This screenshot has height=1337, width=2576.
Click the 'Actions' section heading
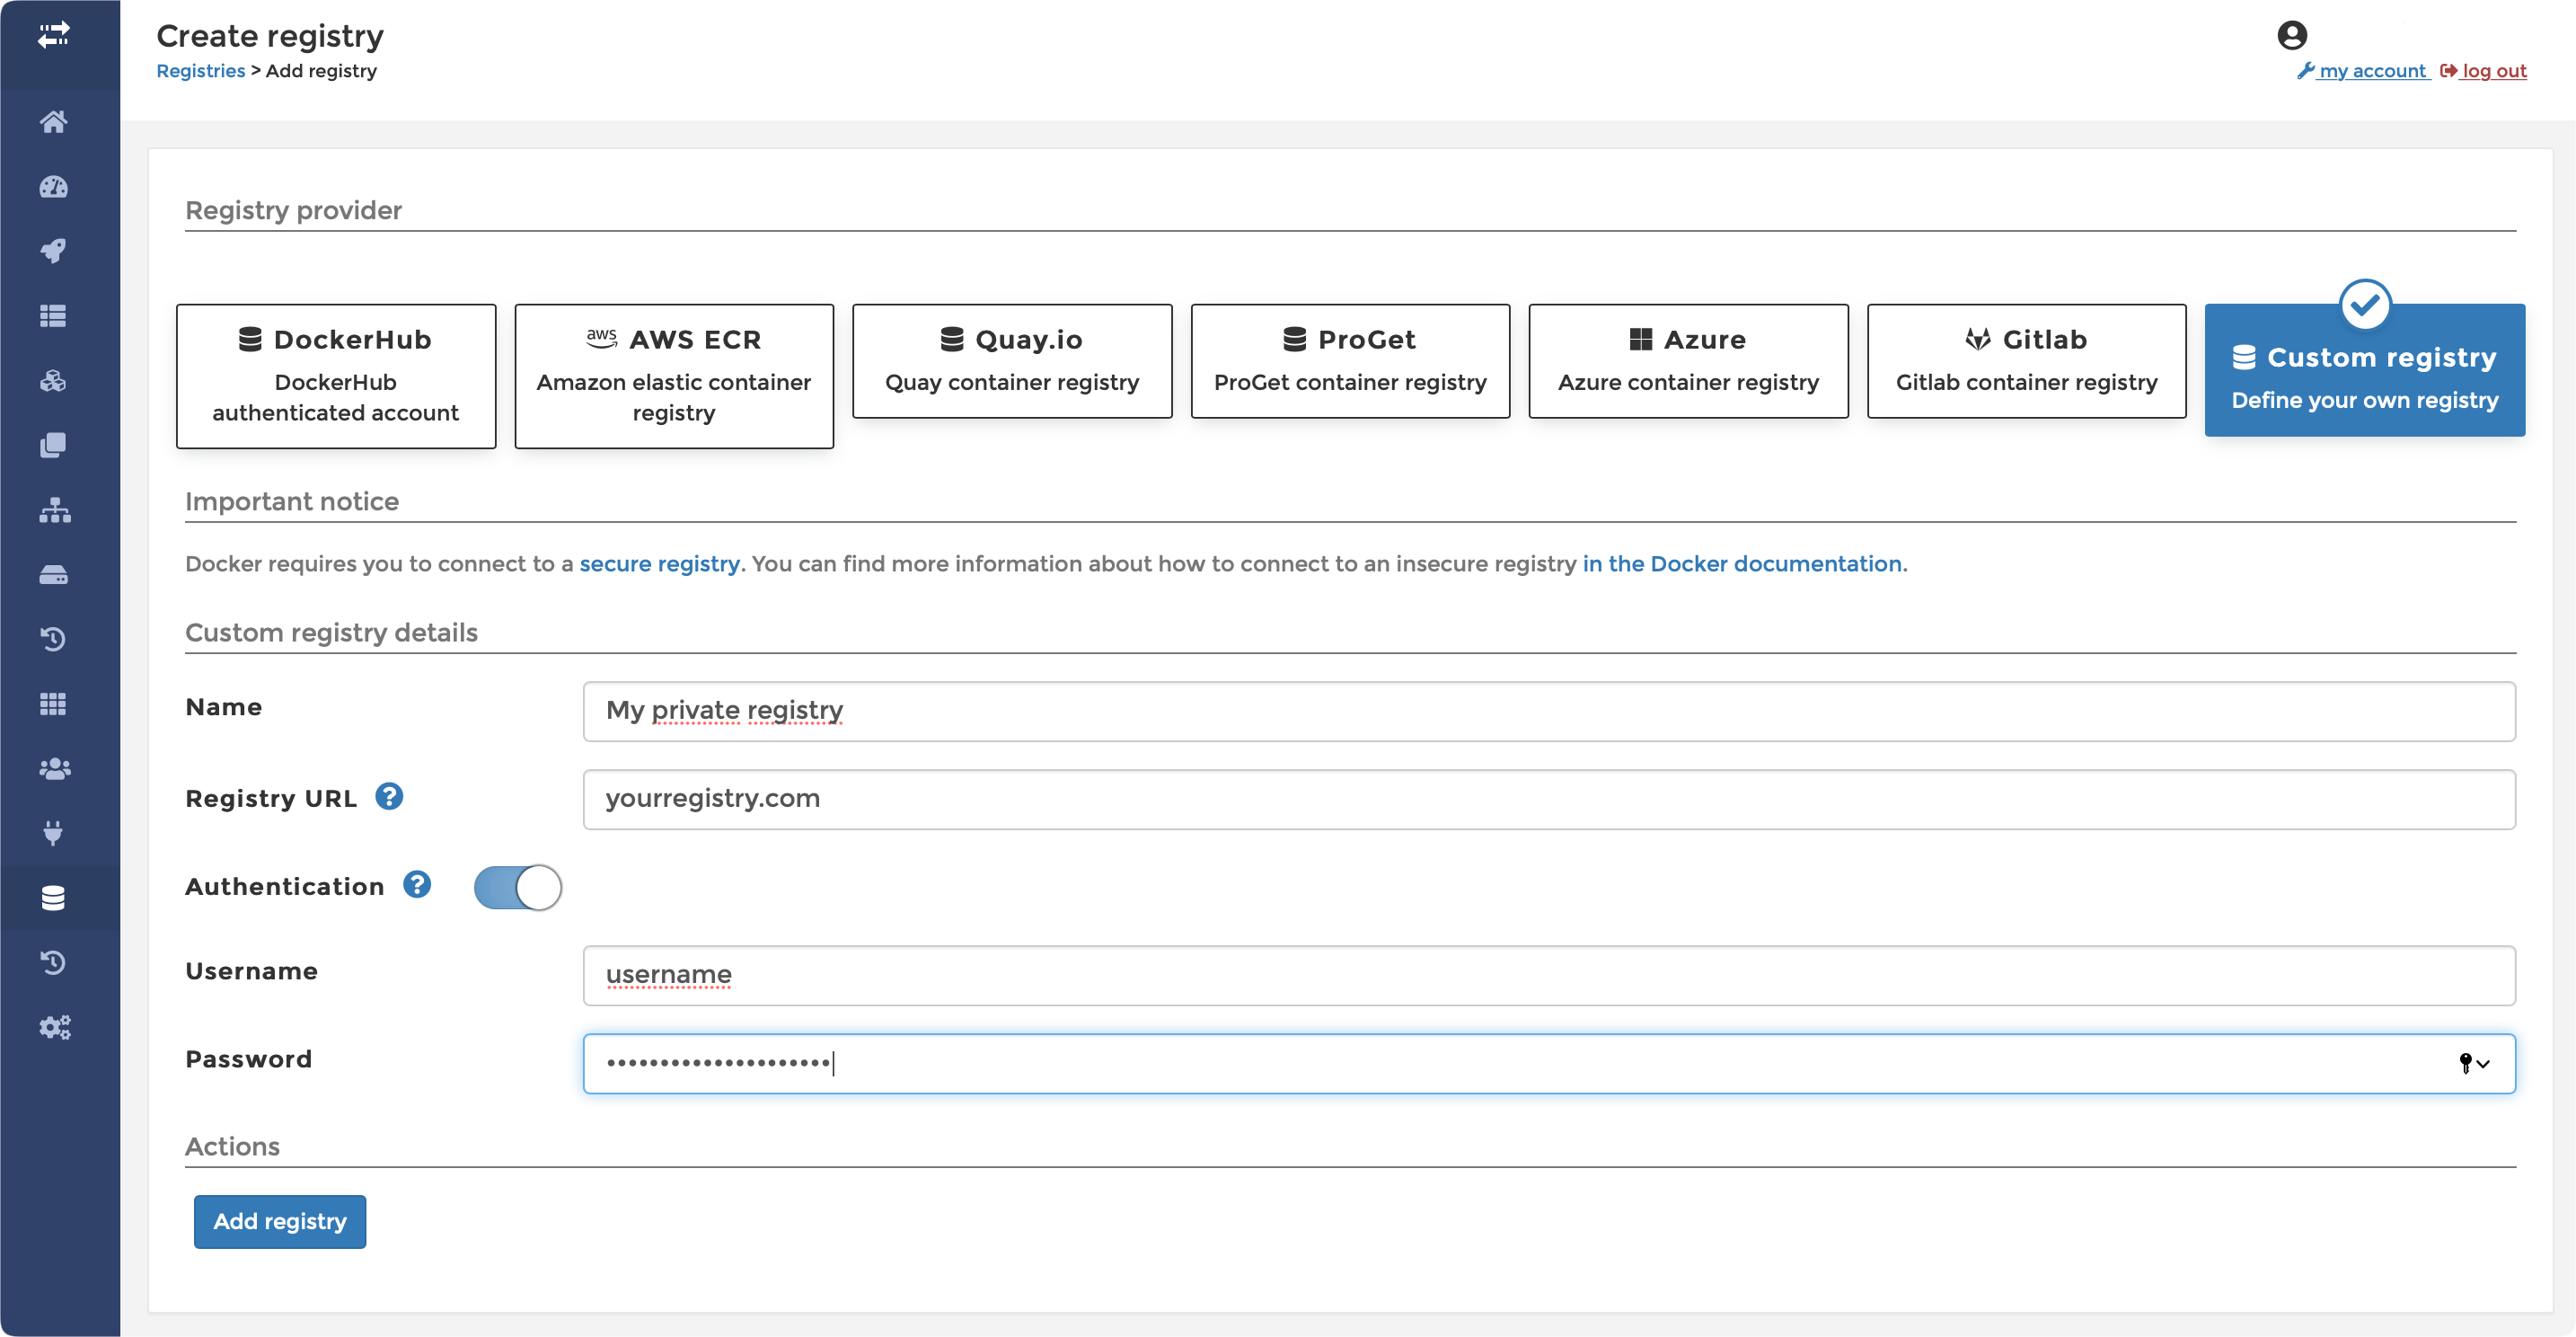[233, 1147]
